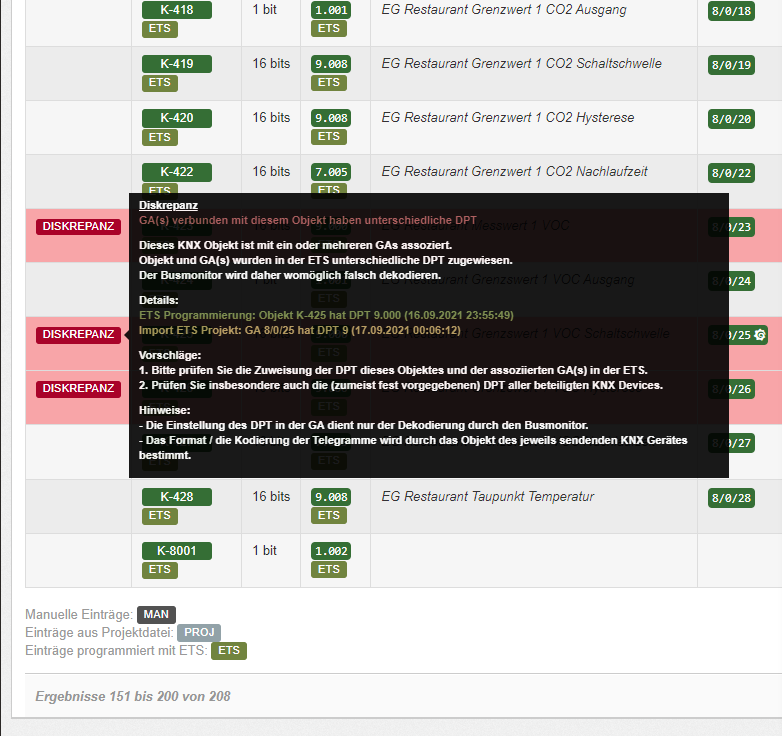Click DISKREPANZ badge in the 8/0/26 row

(x=78, y=388)
